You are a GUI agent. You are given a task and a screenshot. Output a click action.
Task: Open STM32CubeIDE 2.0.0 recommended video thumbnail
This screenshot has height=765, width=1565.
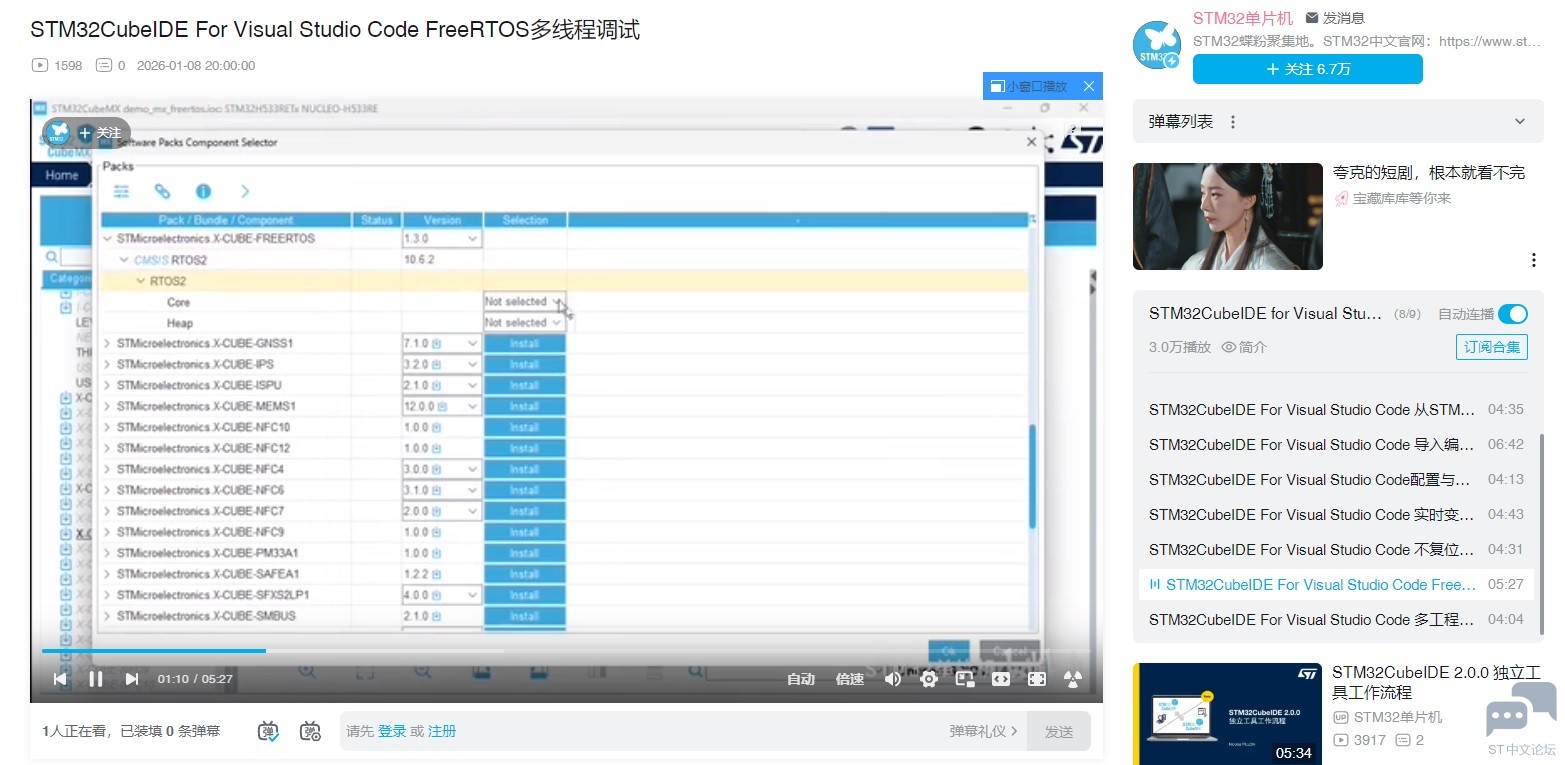pos(1227,713)
